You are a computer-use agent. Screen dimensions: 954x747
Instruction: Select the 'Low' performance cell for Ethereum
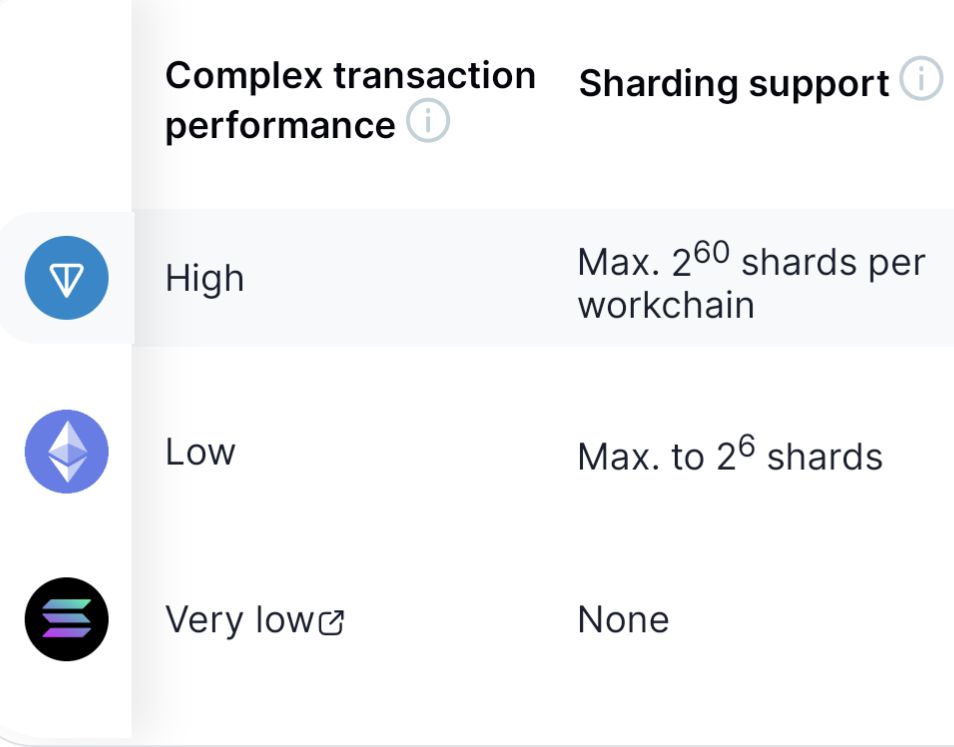(x=200, y=452)
